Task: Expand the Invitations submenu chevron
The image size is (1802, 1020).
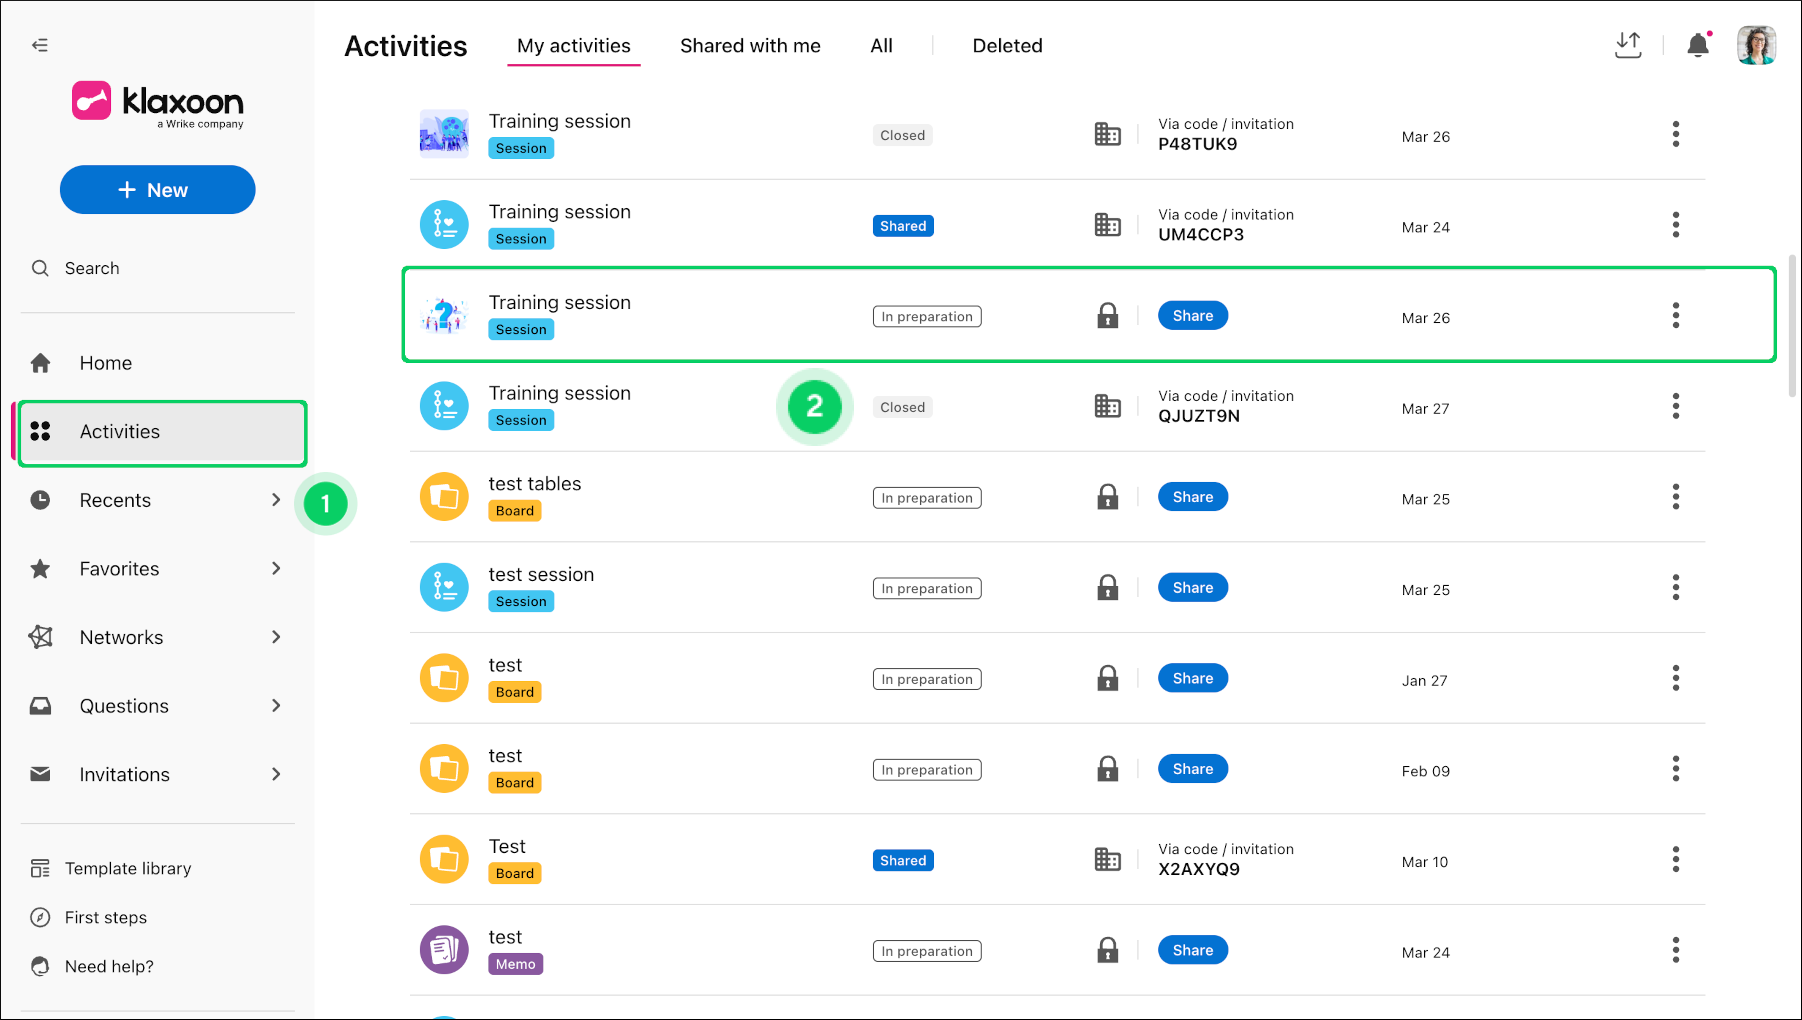Action: click(276, 774)
